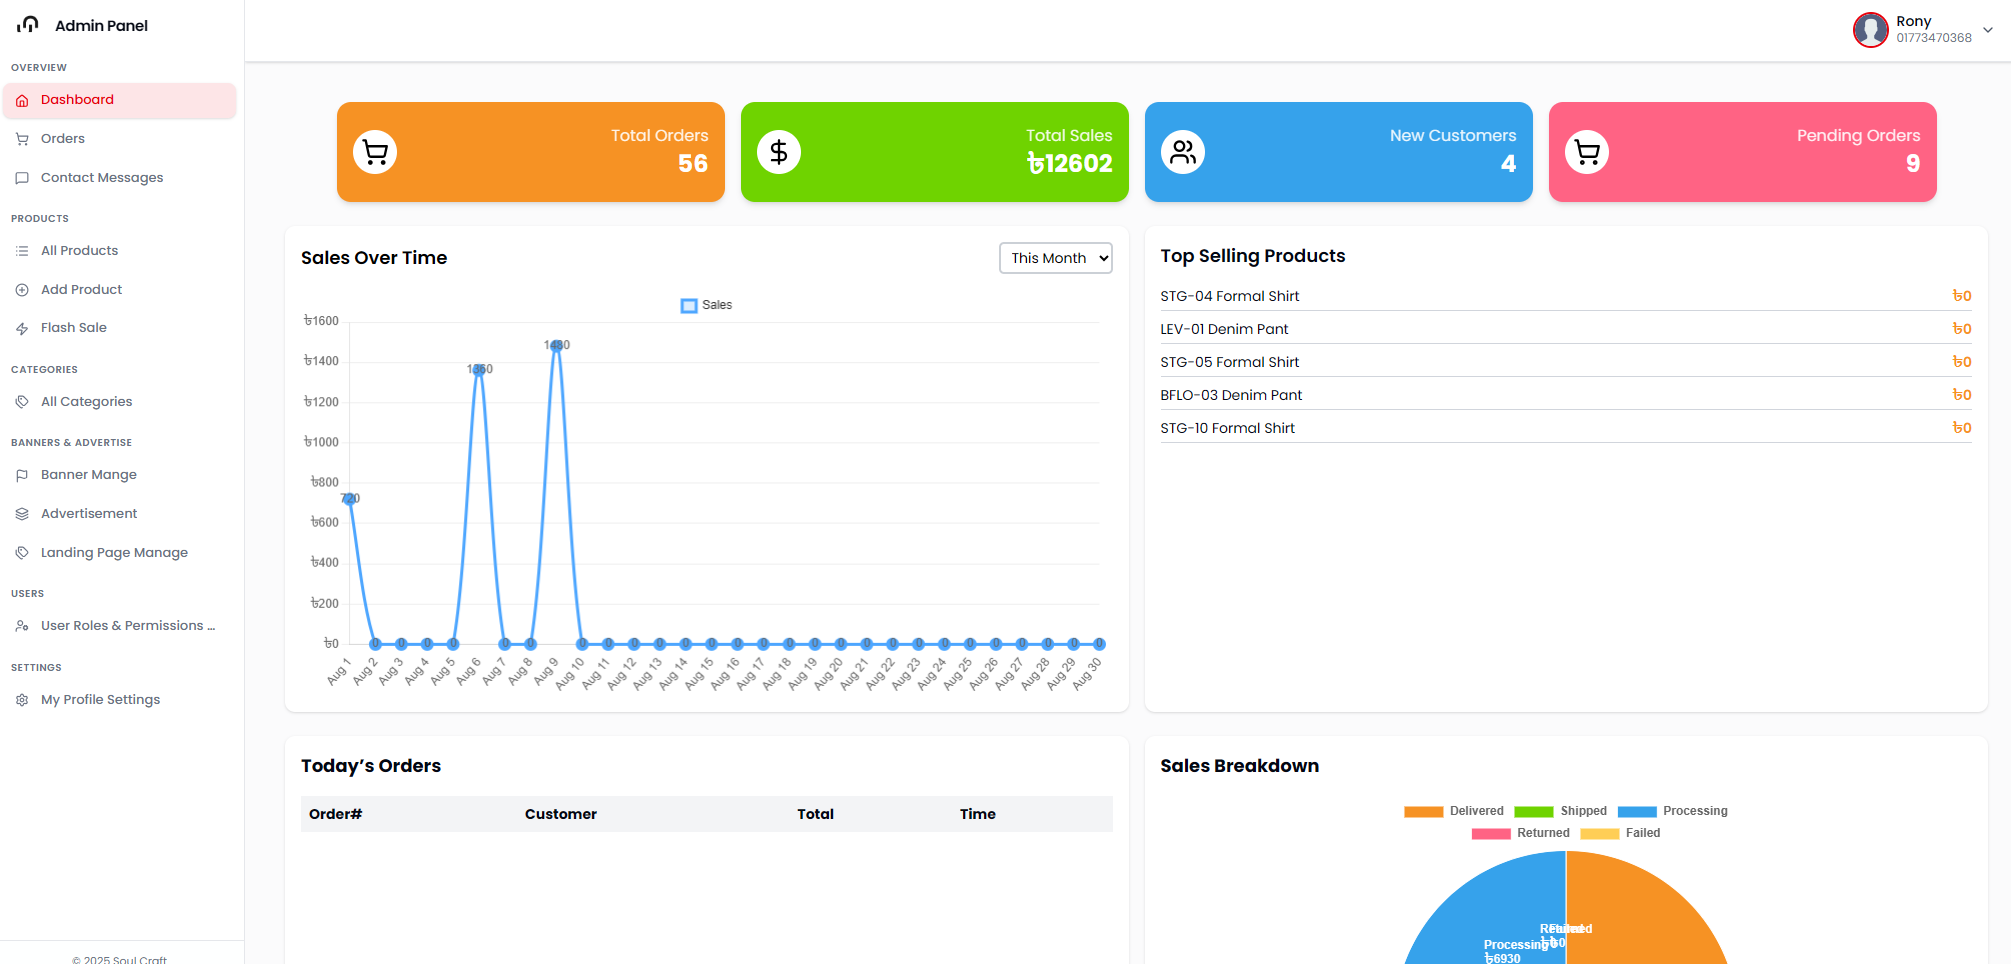Click the Total column header
The height and width of the screenshot is (964, 2011).
tap(815, 814)
